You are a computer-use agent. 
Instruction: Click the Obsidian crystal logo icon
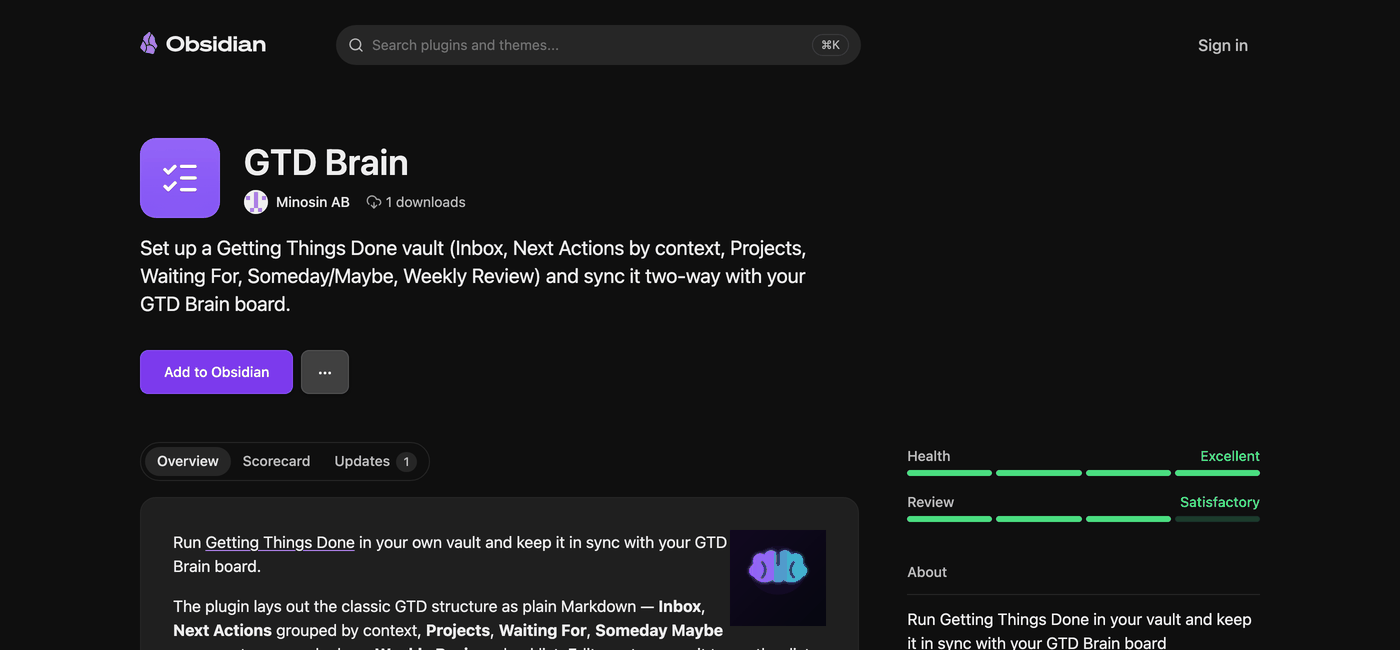point(149,43)
